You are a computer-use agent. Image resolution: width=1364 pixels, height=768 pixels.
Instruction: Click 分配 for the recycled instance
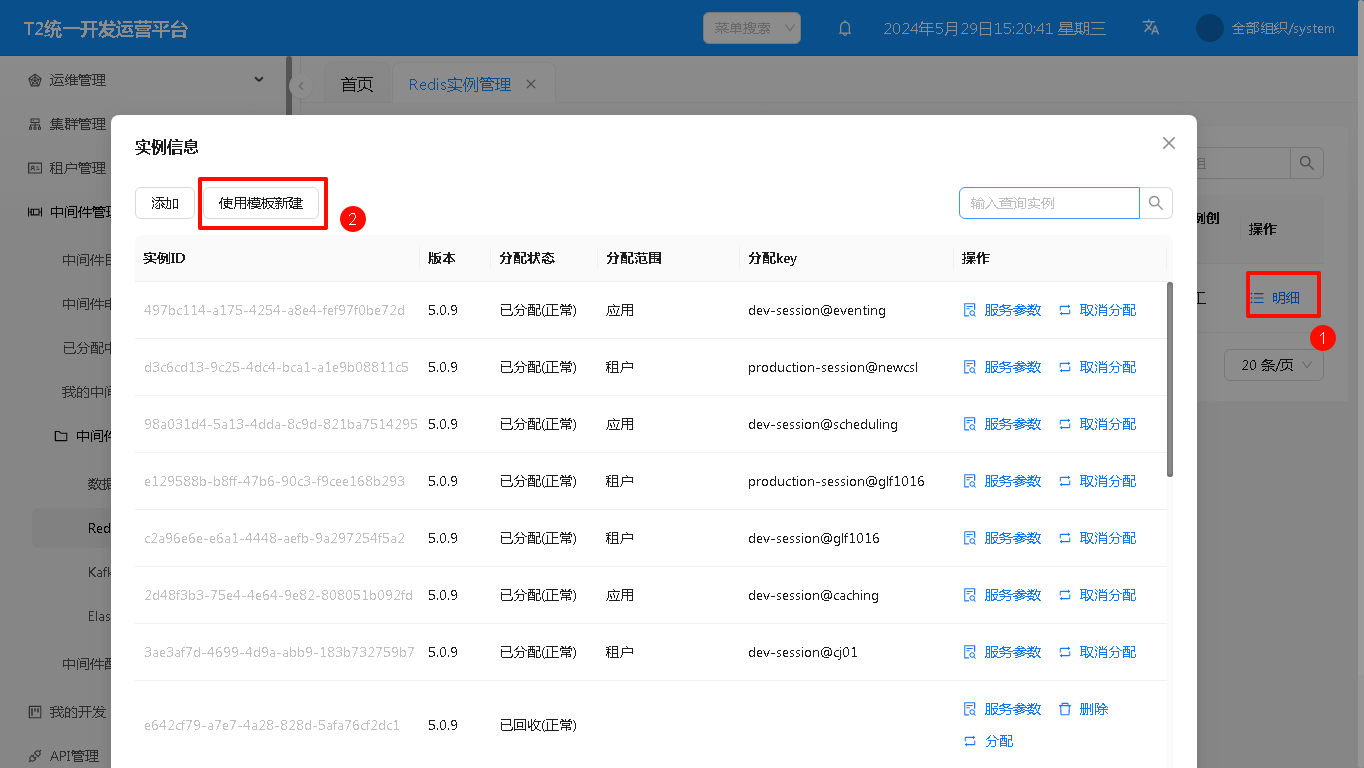point(988,741)
